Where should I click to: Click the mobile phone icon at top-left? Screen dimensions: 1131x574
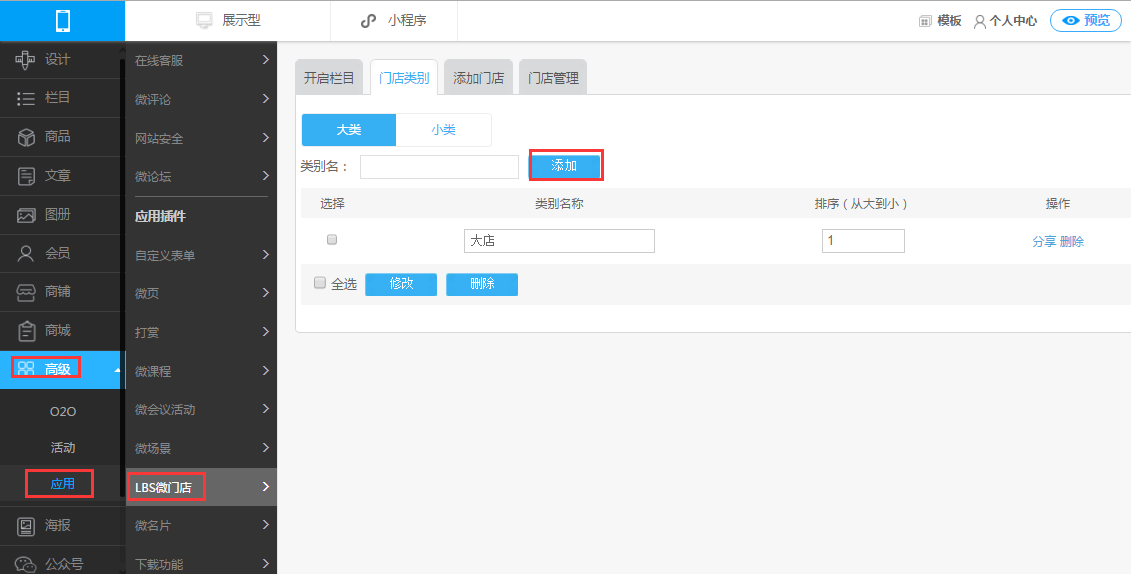(x=63, y=20)
